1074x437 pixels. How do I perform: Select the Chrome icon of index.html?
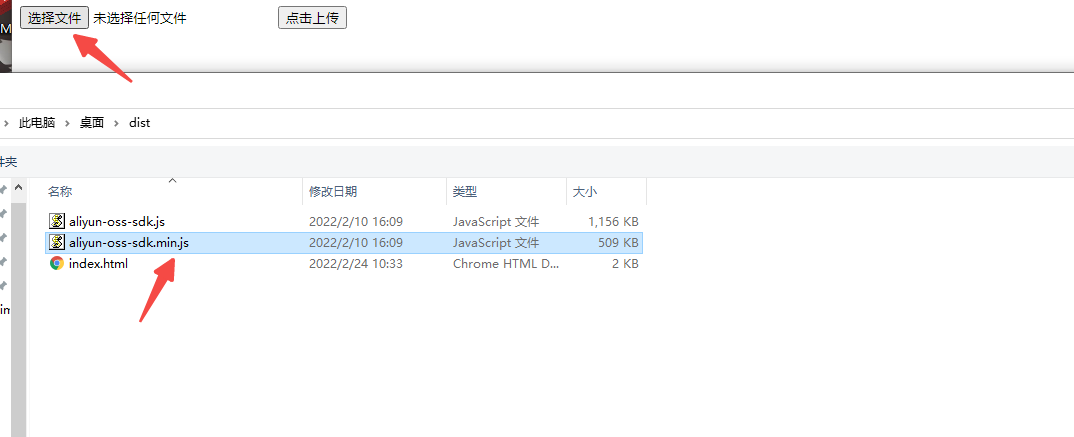(x=57, y=264)
